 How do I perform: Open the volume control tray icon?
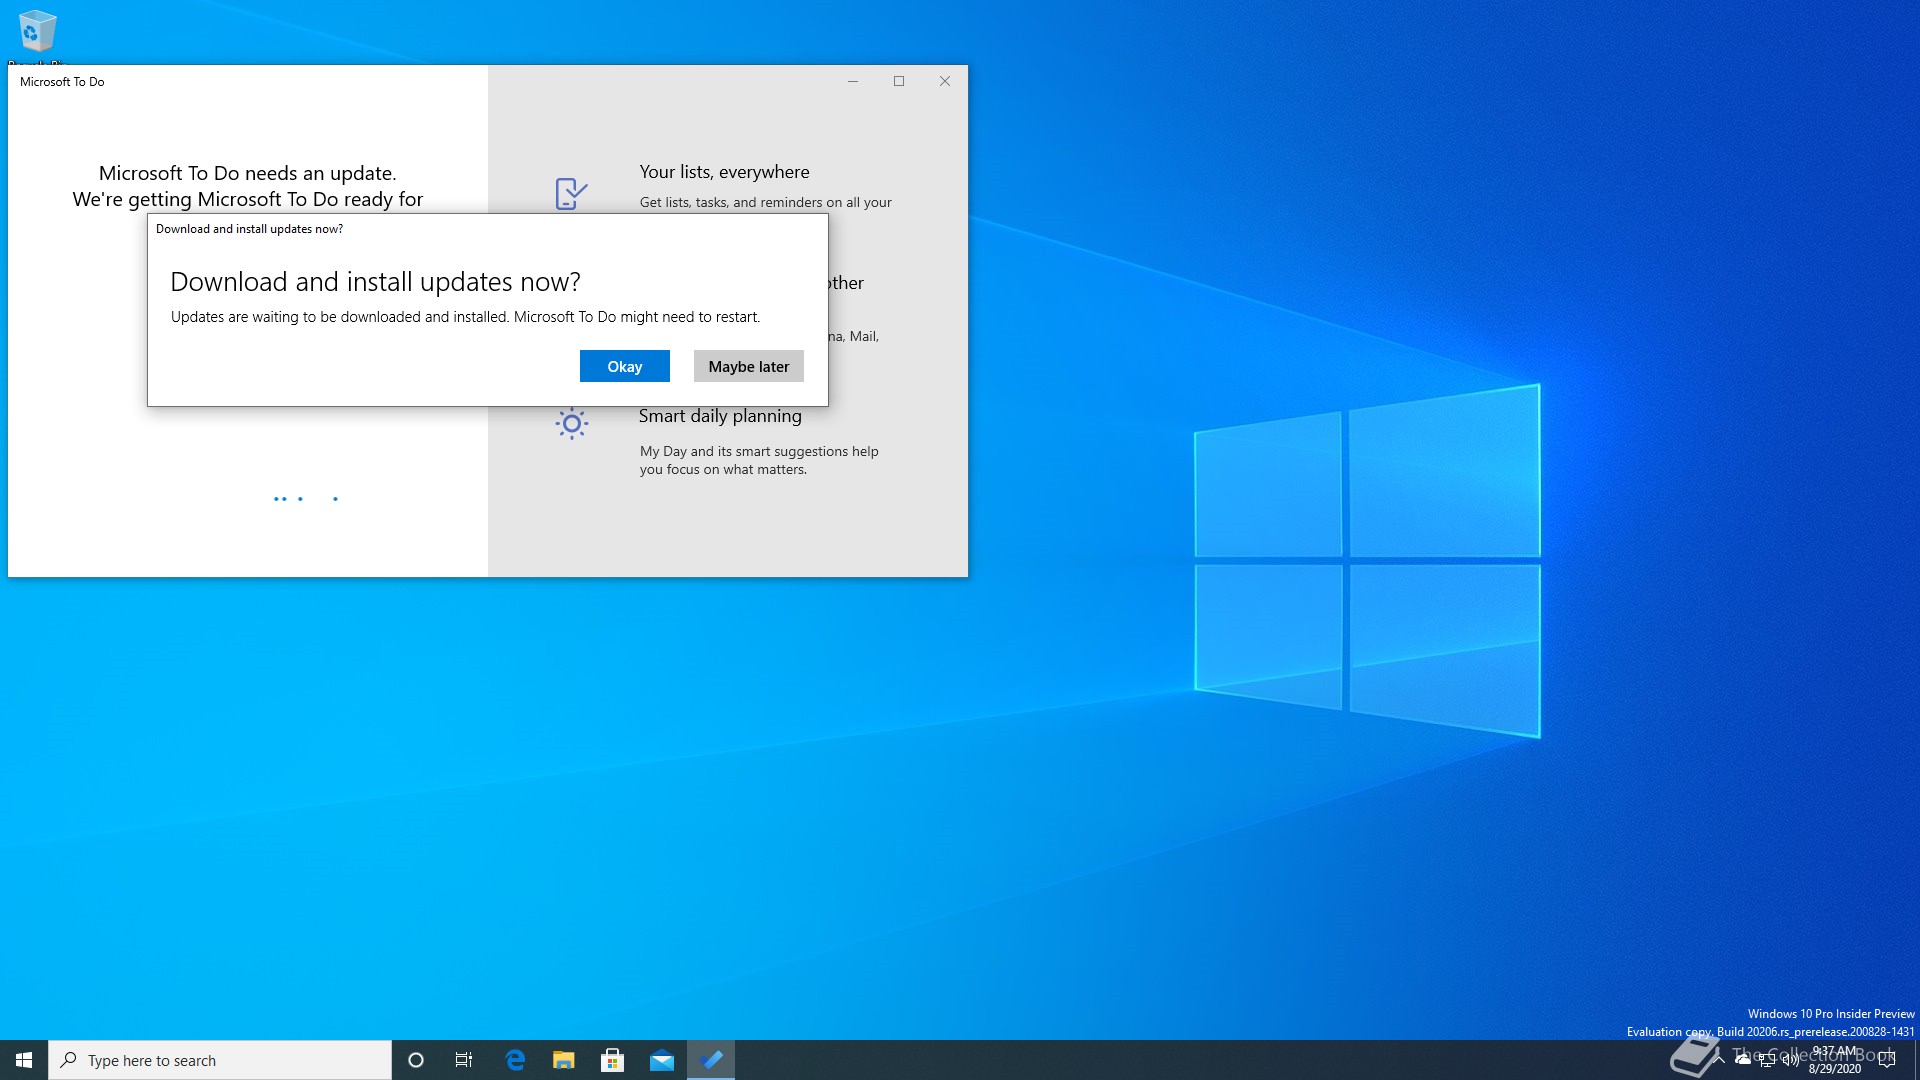tap(1791, 1060)
